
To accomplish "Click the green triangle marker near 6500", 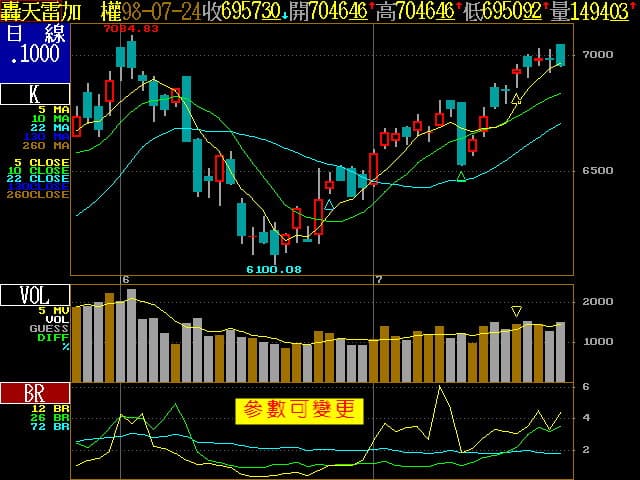I will point(461,177).
